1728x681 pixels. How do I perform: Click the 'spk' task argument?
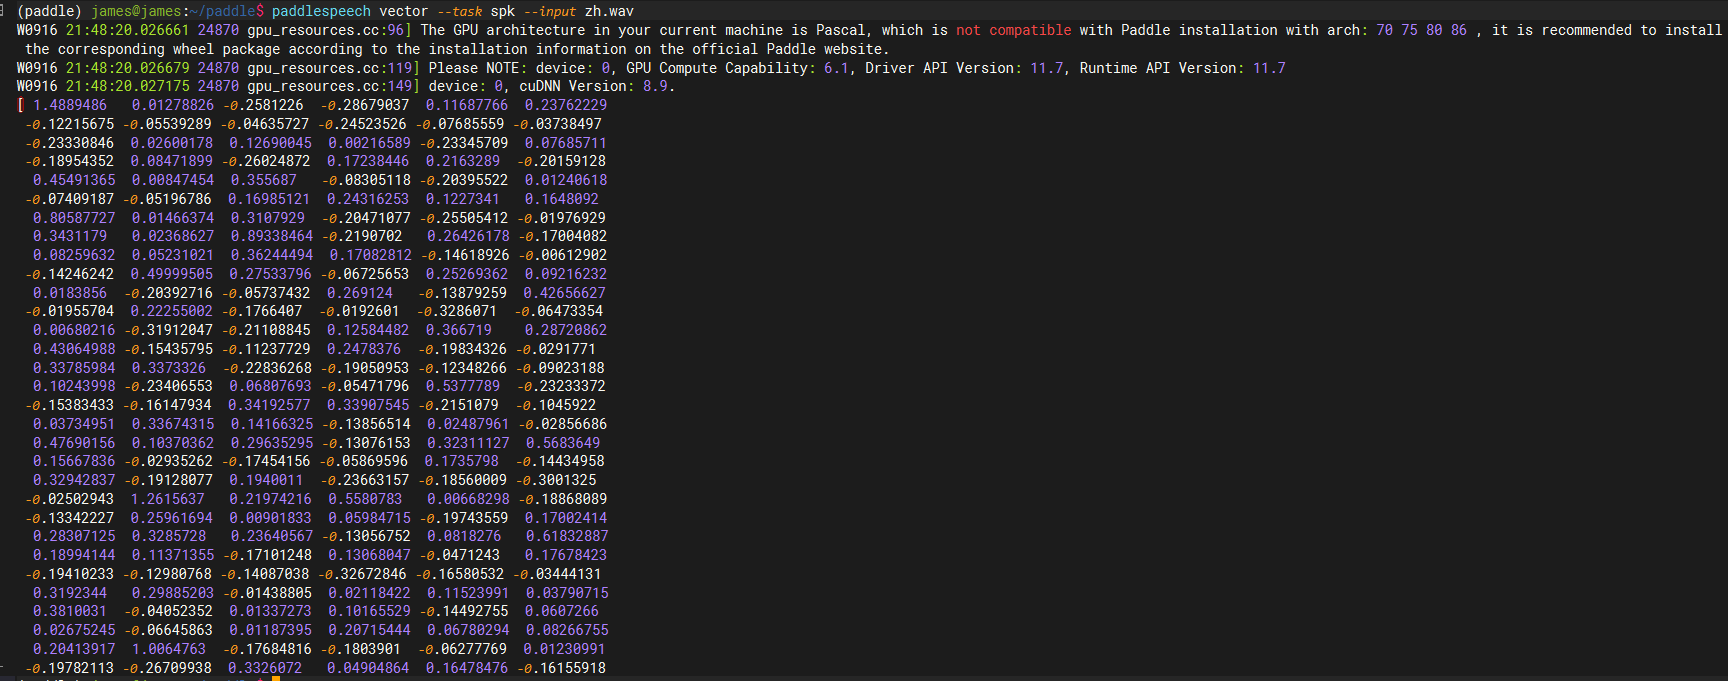[x=503, y=11]
